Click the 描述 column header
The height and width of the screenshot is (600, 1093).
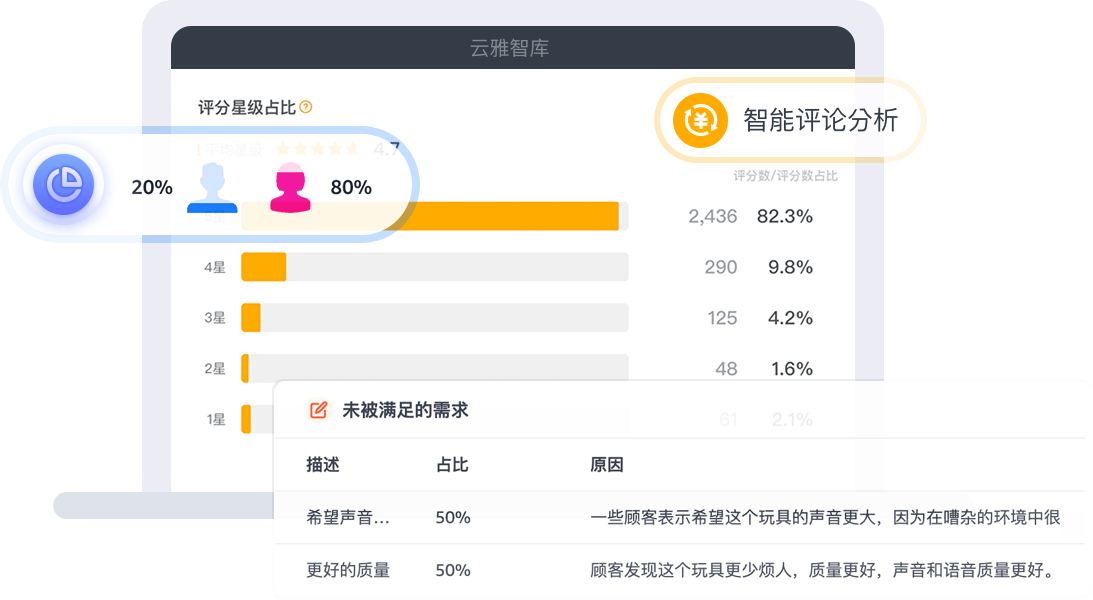coord(323,465)
